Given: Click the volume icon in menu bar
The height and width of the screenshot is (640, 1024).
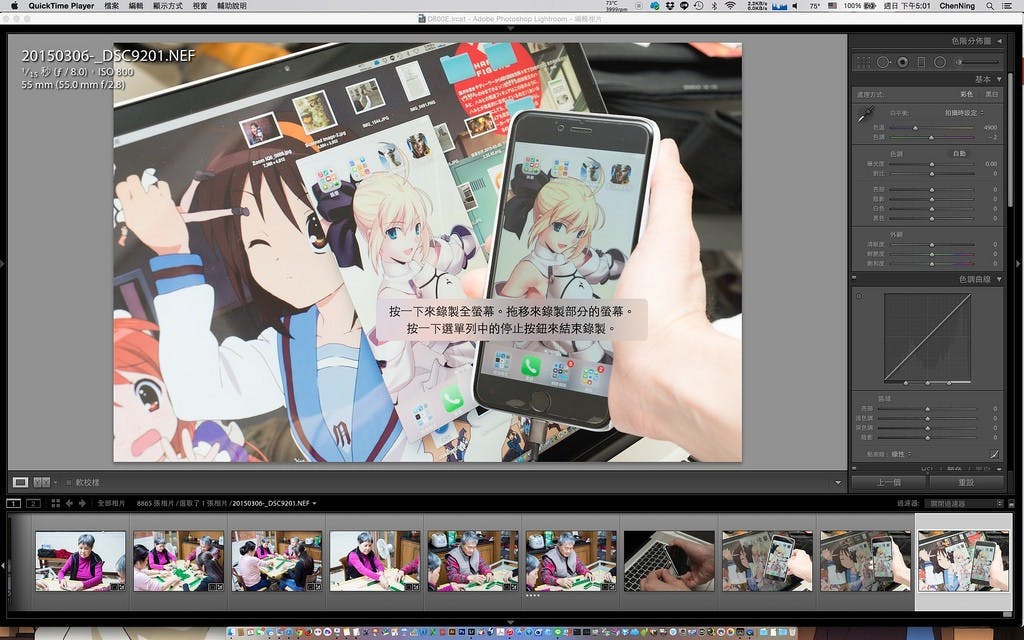Looking at the screenshot, I should pos(795,6).
